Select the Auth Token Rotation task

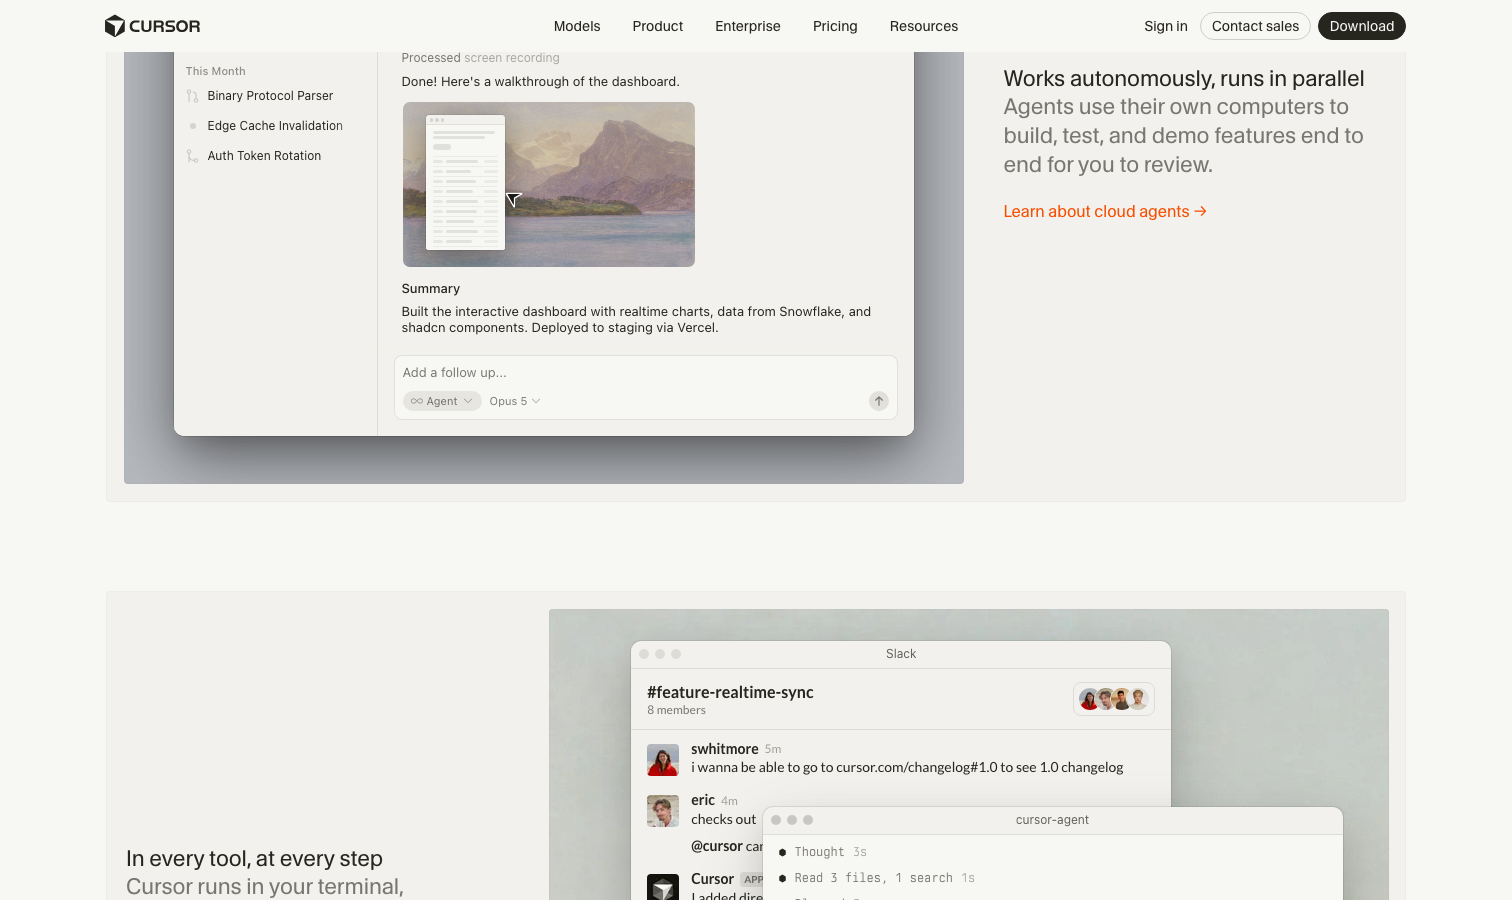264,156
